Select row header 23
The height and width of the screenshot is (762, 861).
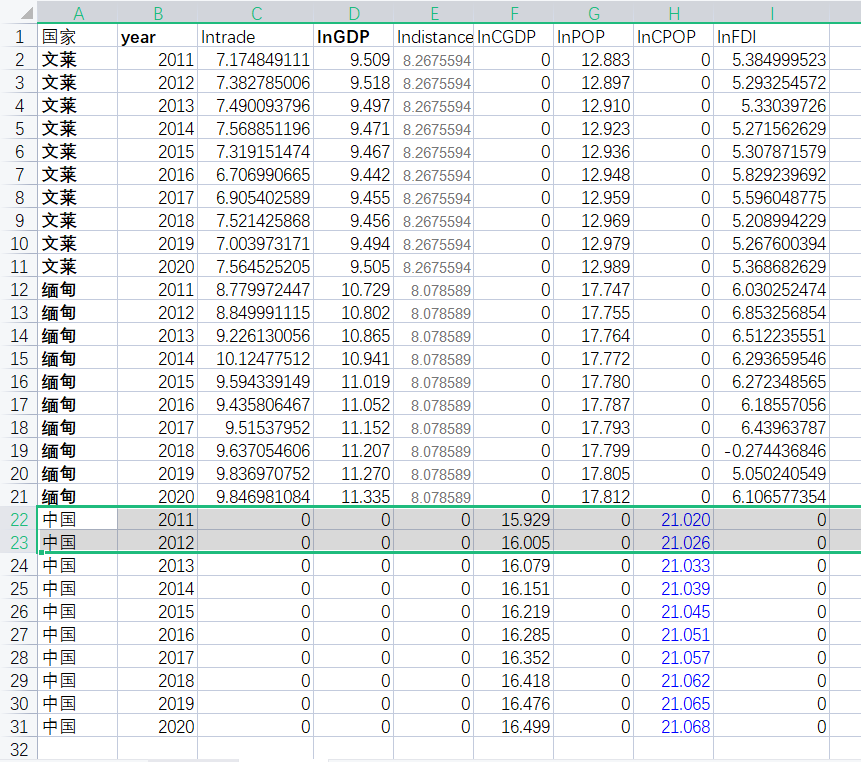click(19, 542)
